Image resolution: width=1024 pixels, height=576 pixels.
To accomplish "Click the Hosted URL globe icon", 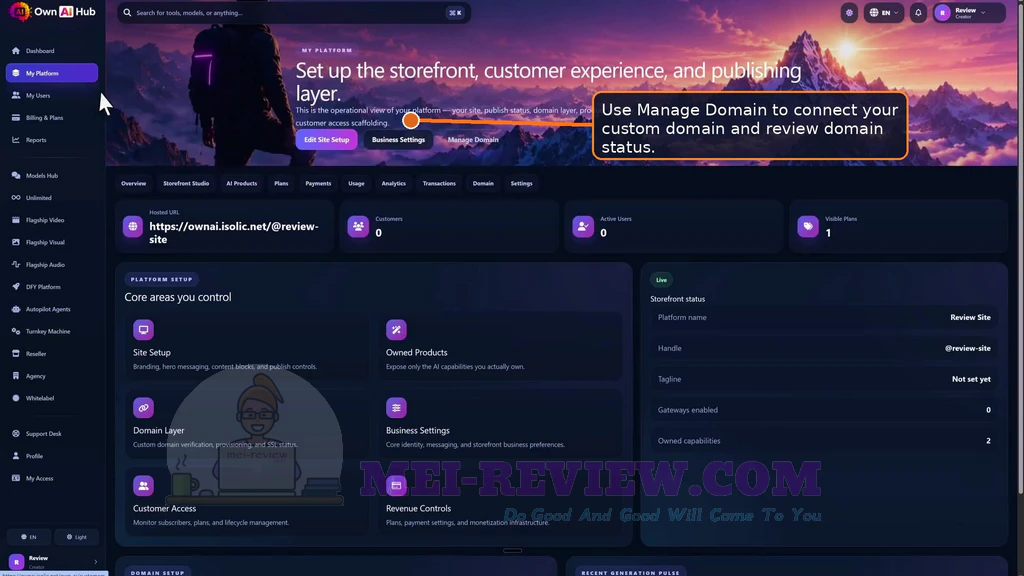I will pyautogui.click(x=133, y=227).
